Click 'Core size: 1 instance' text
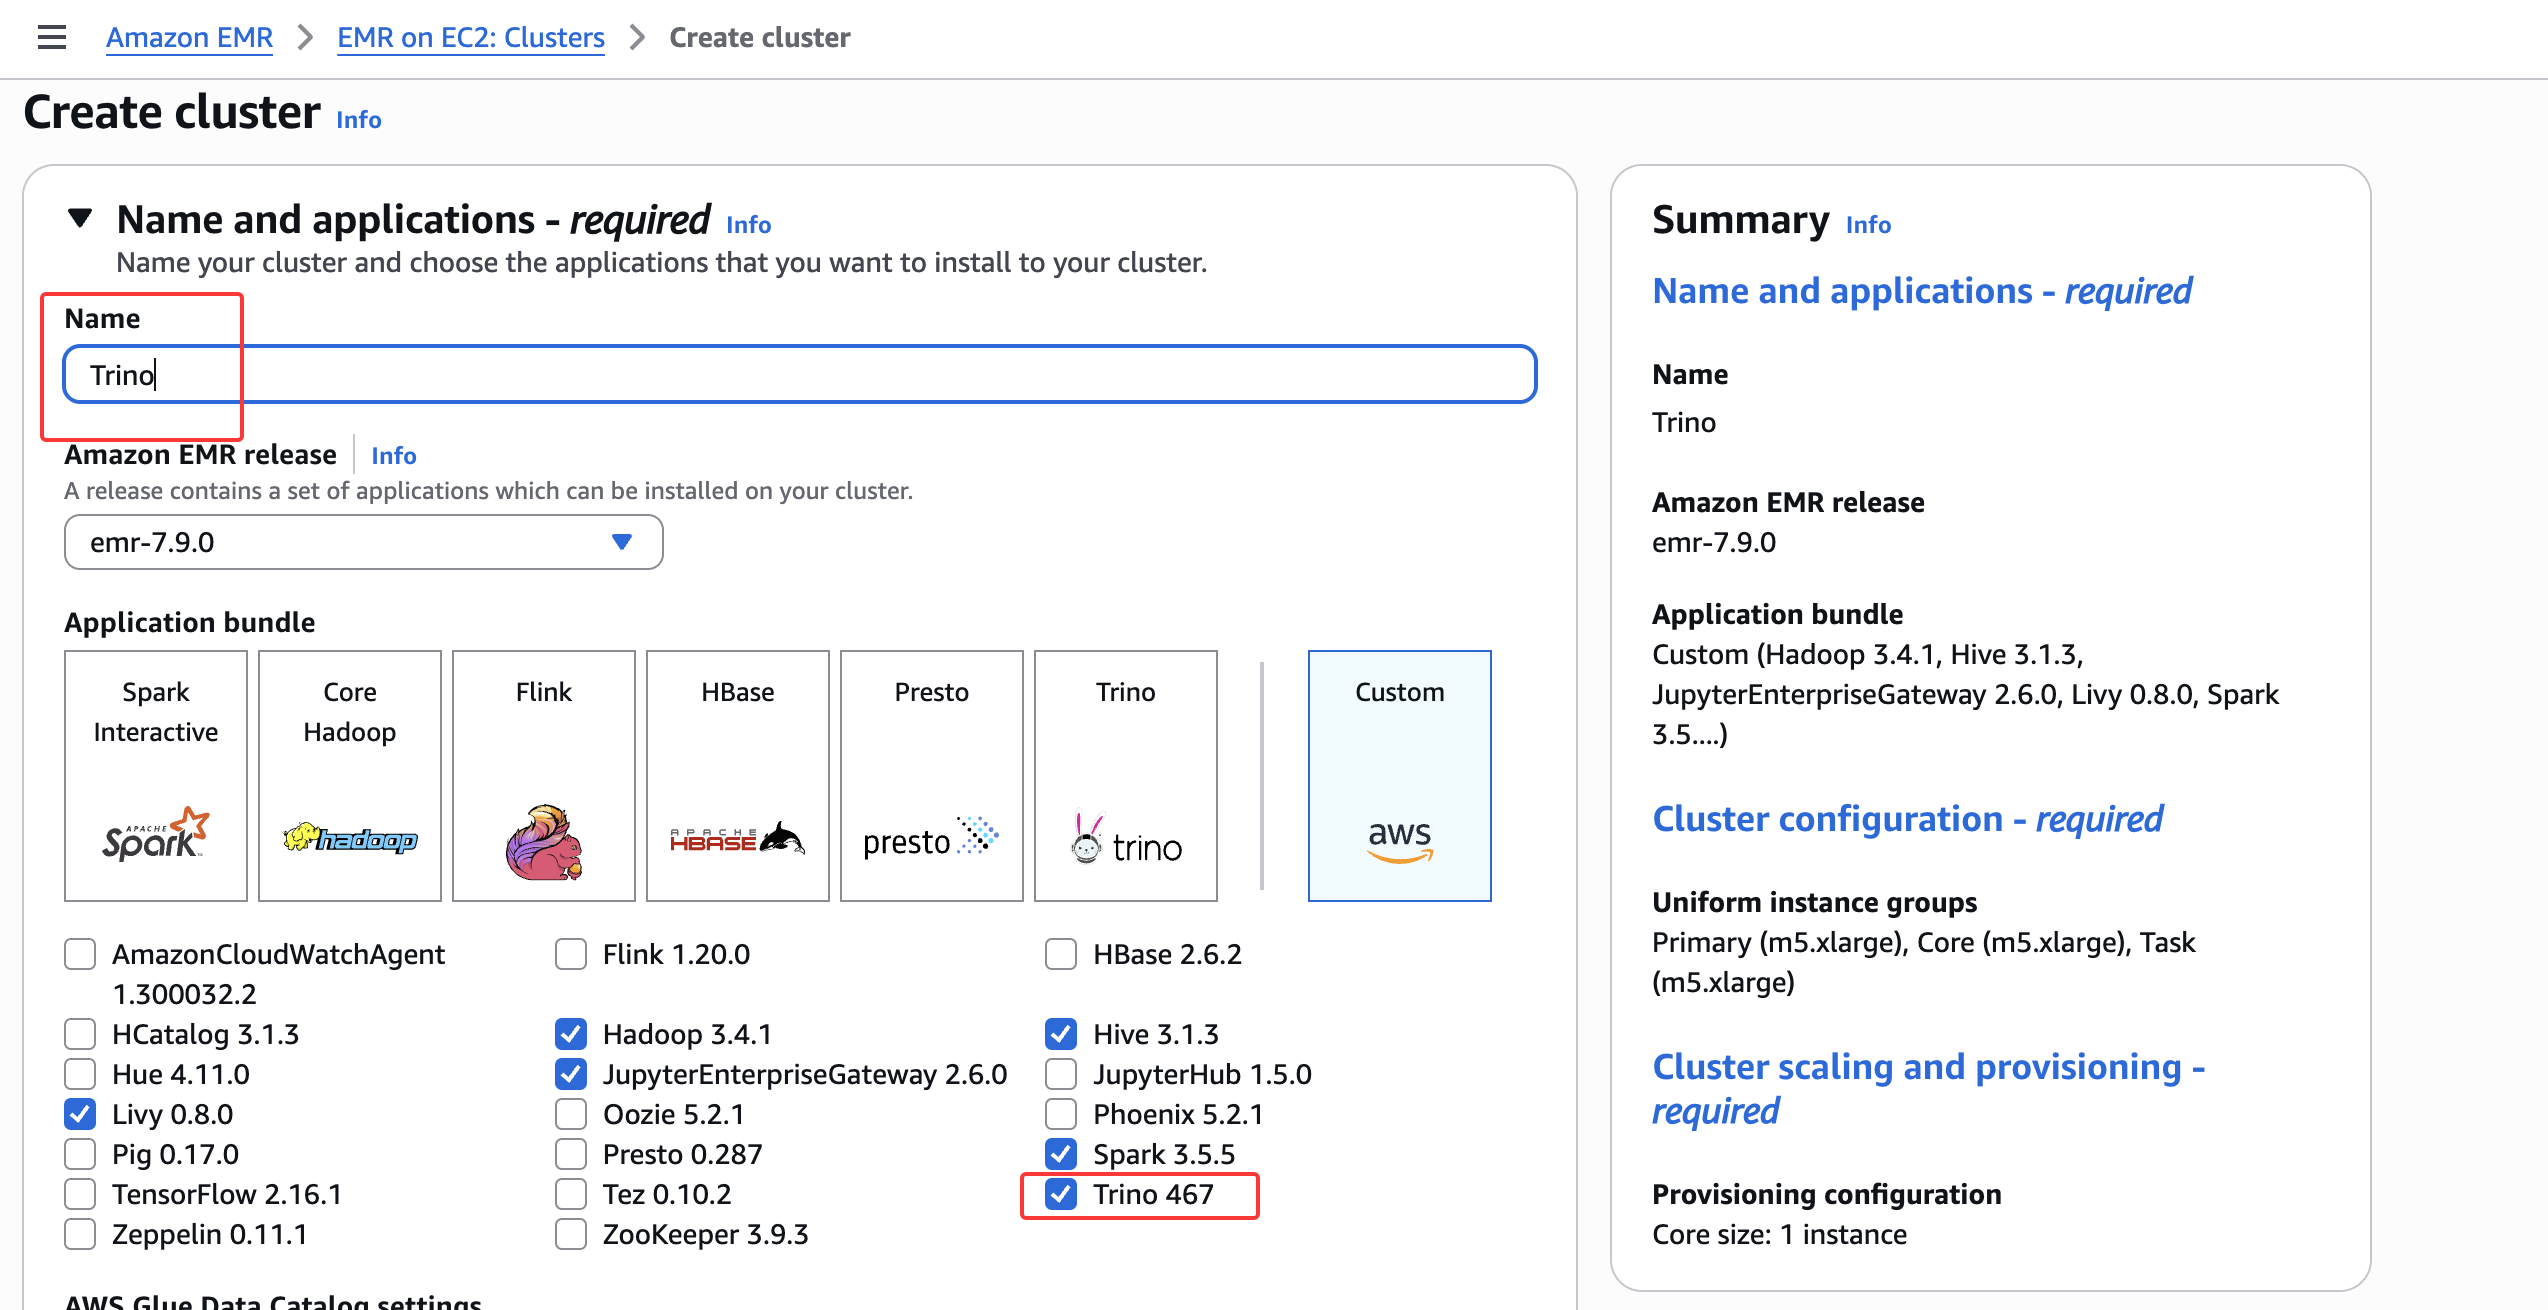 [1779, 1234]
